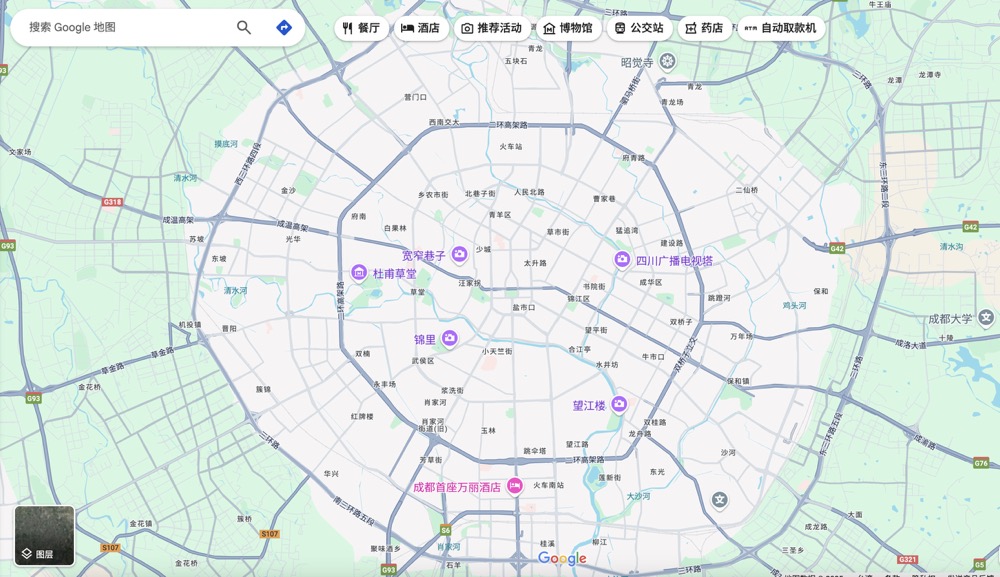Click the 火车站 label
Image resolution: width=1000 pixels, height=577 pixels.
pyautogui.click(x=511, y=147)
